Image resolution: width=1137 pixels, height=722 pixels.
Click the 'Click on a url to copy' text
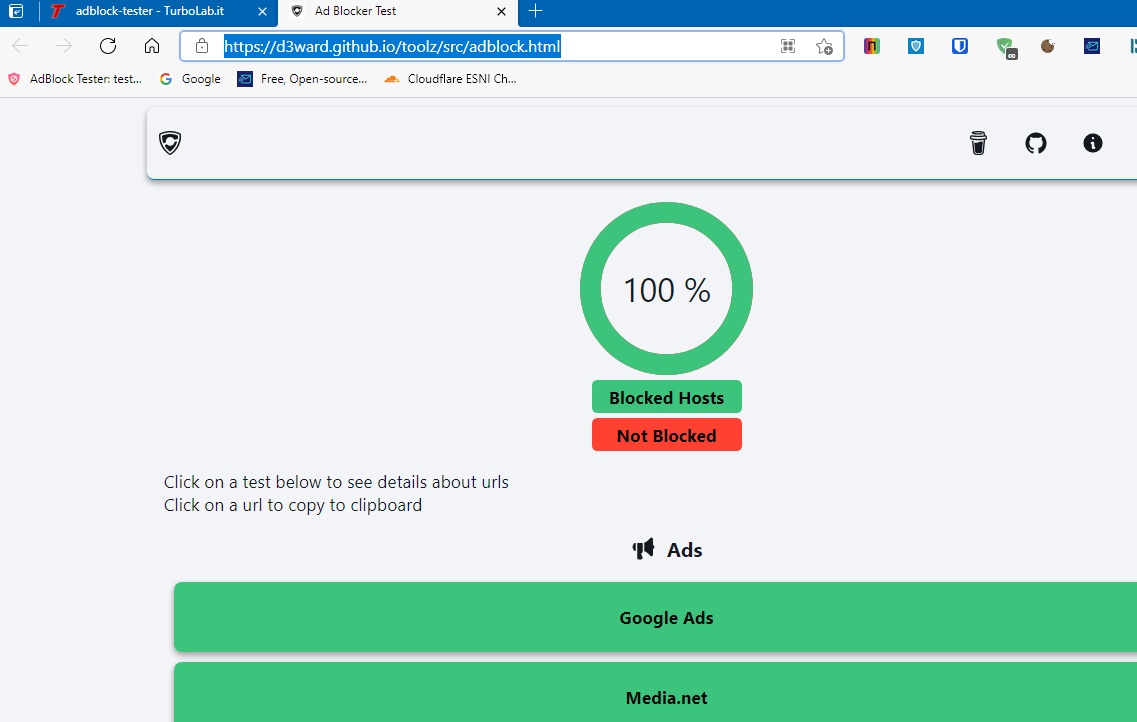click(x=293, y=505)
